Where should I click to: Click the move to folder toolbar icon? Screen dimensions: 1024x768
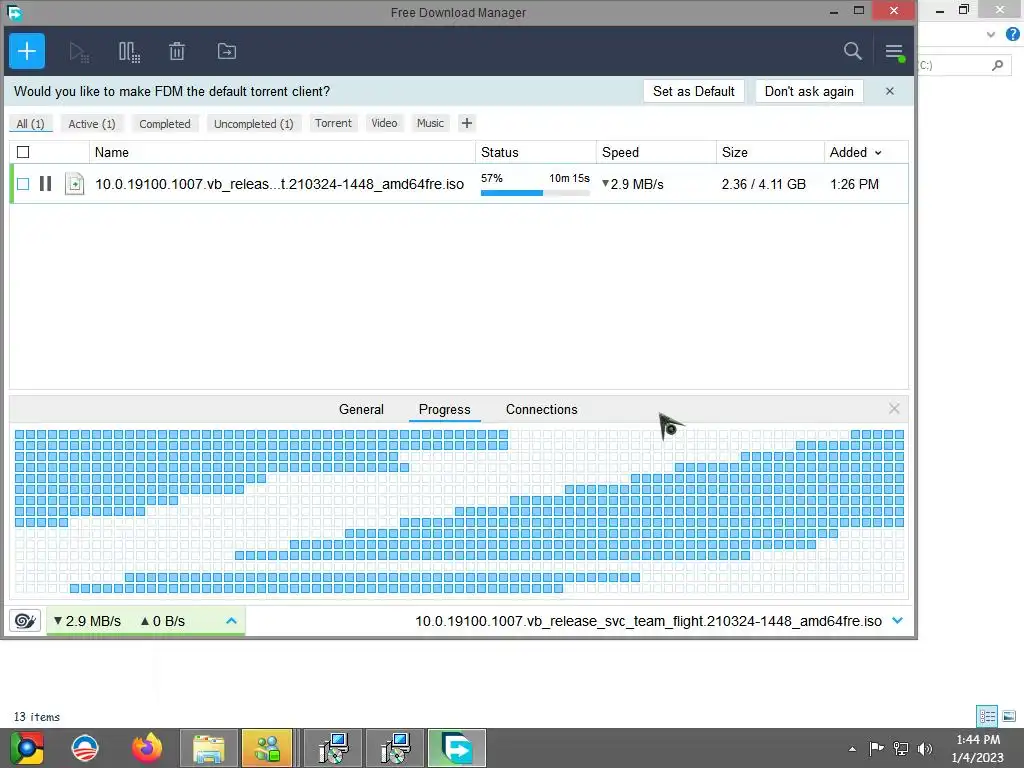coord(227,51)
